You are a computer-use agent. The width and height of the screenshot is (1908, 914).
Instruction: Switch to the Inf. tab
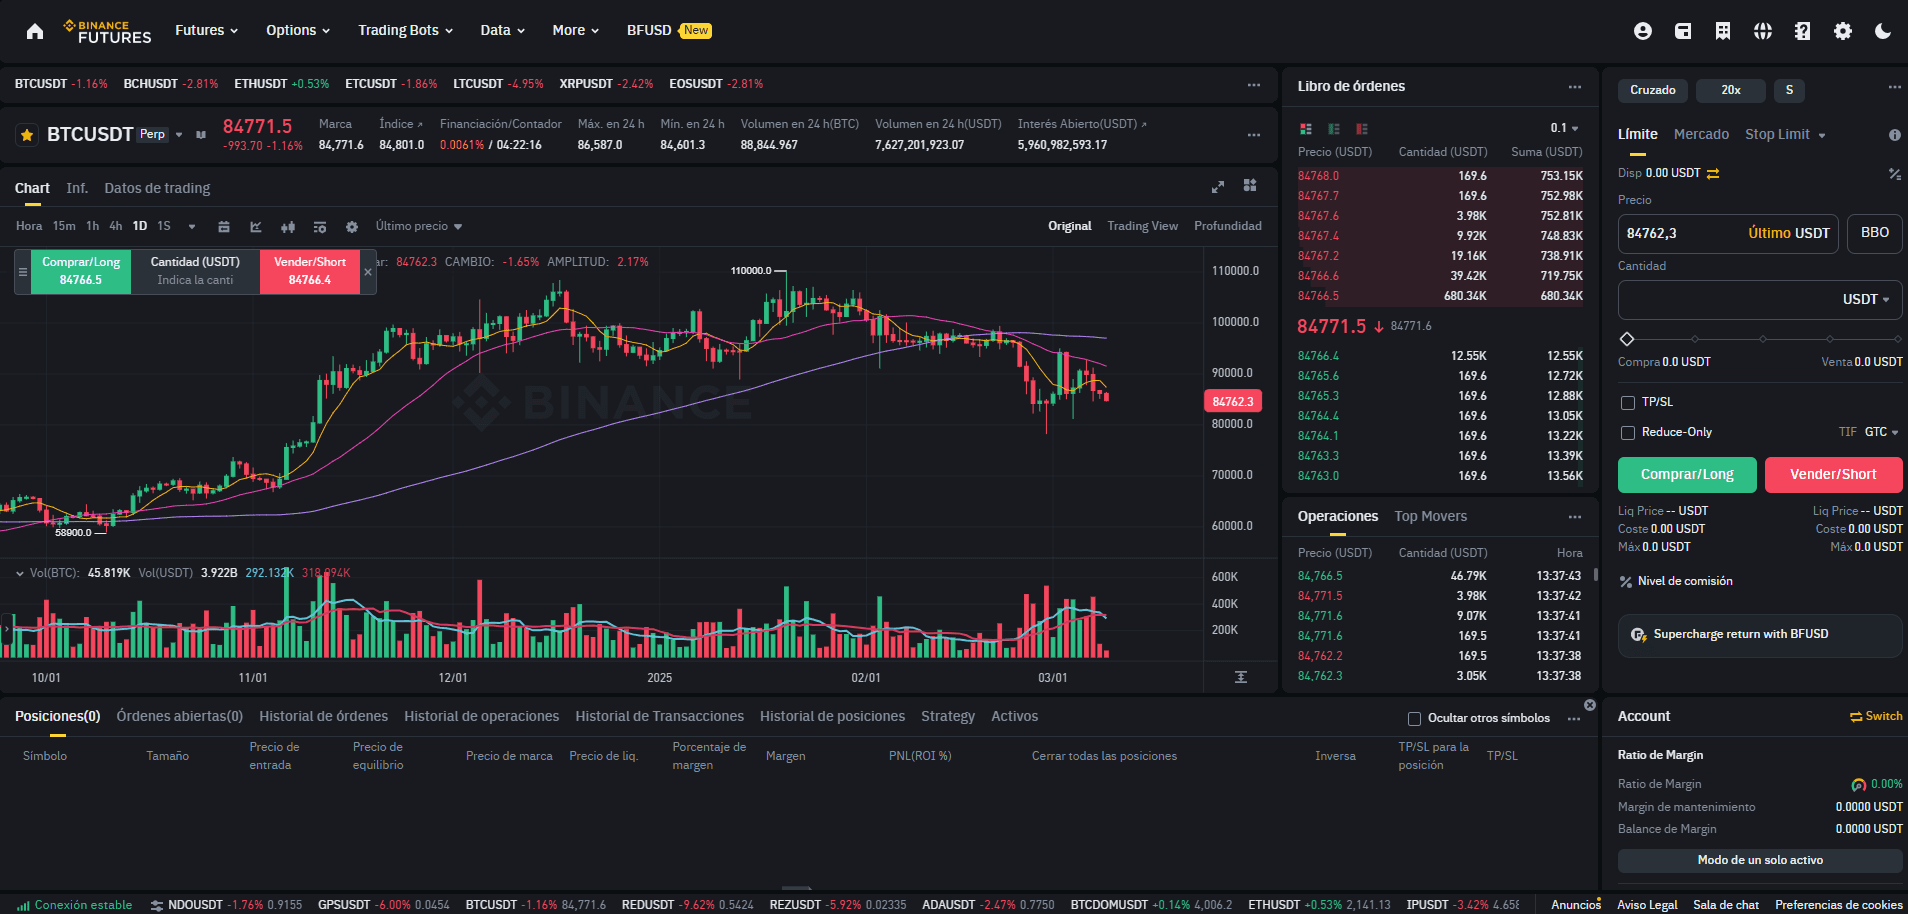[77, 188]
